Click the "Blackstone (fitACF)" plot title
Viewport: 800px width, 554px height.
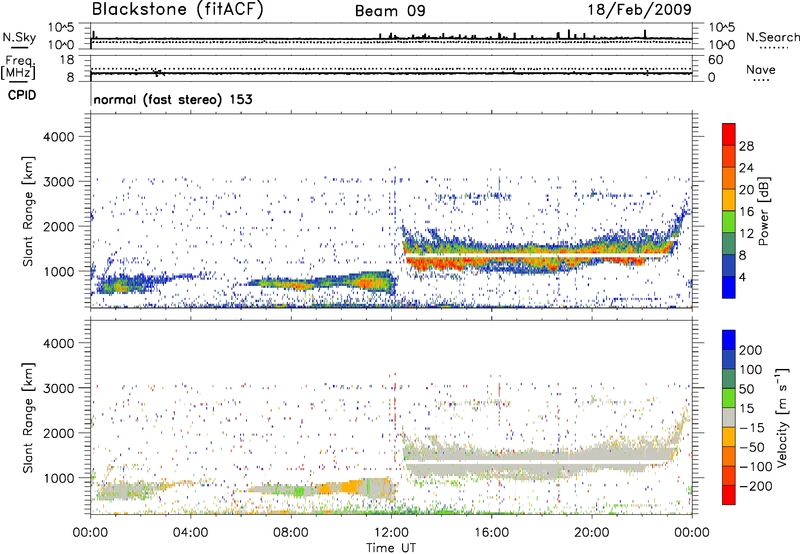pos(177,9)
